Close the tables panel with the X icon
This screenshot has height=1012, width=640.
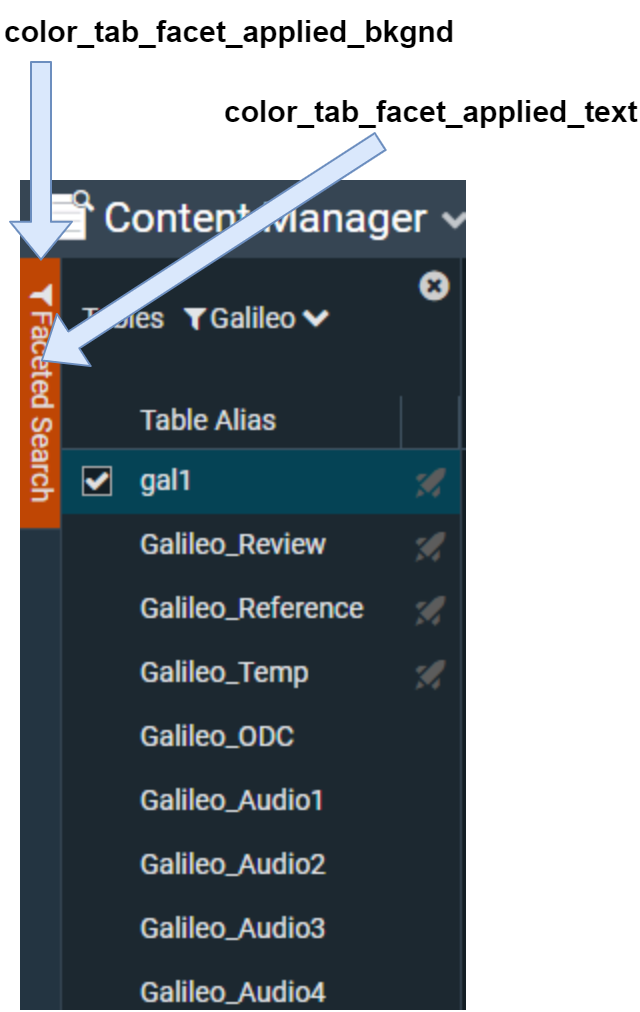[x=433, y=287]
